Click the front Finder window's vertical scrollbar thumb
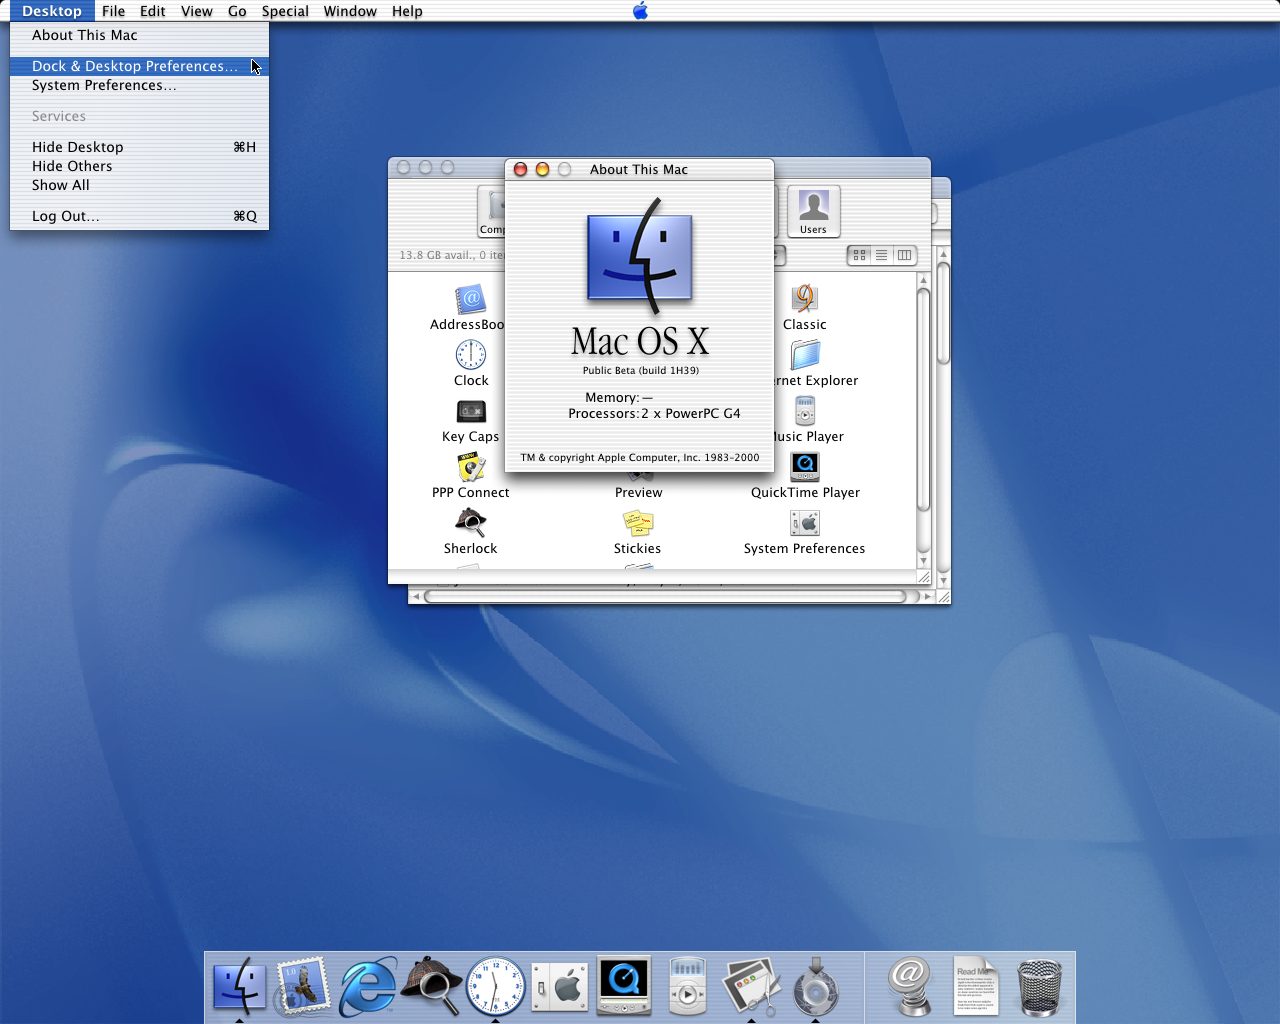1280x1024 pixels. coord(923,399)
